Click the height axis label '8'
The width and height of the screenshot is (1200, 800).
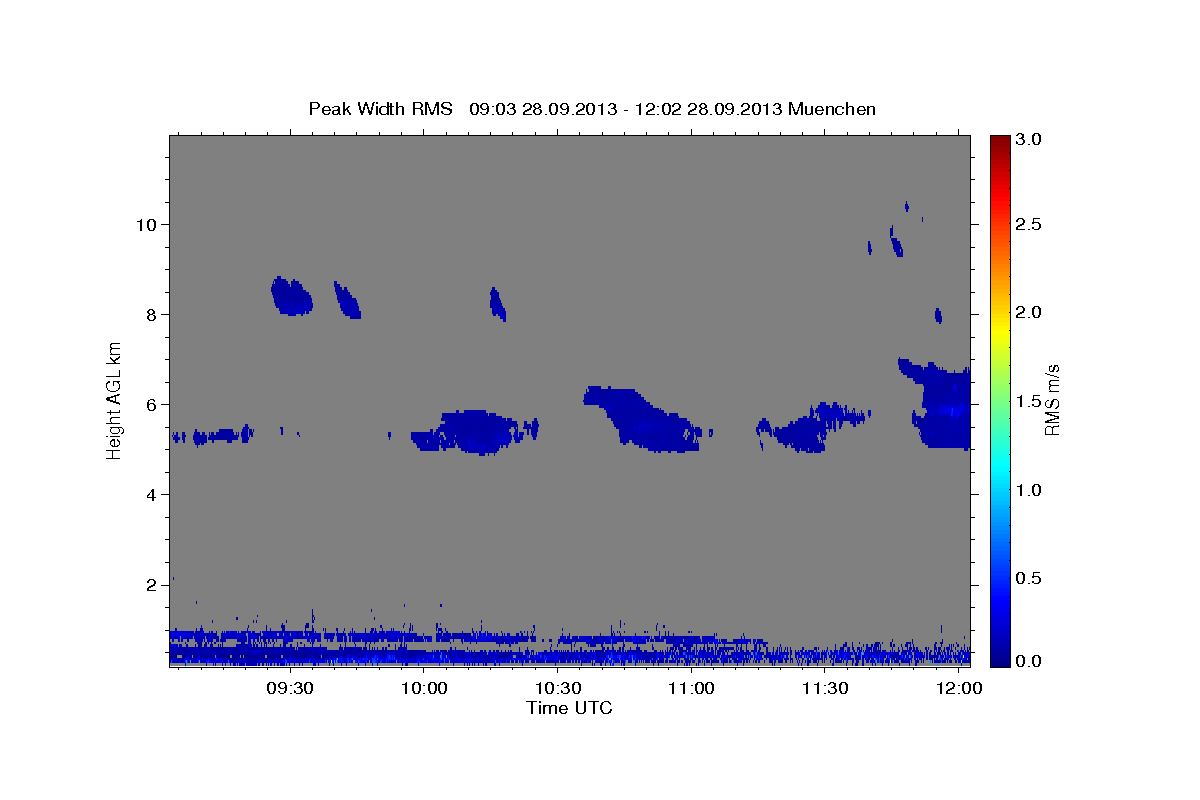(149, 314)
